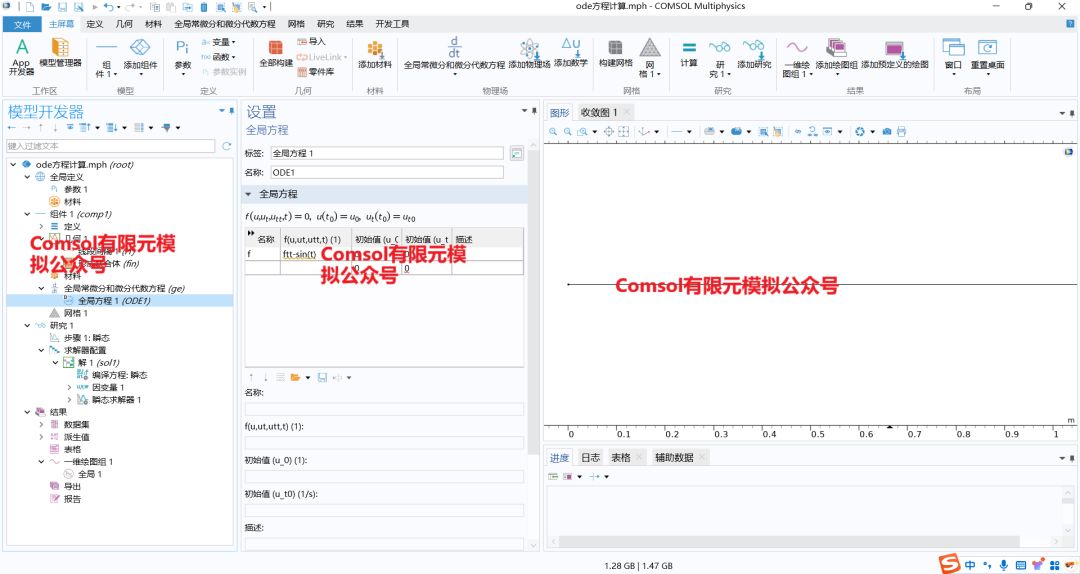Click the save icon in quick access toolbar

click(62, 7)
